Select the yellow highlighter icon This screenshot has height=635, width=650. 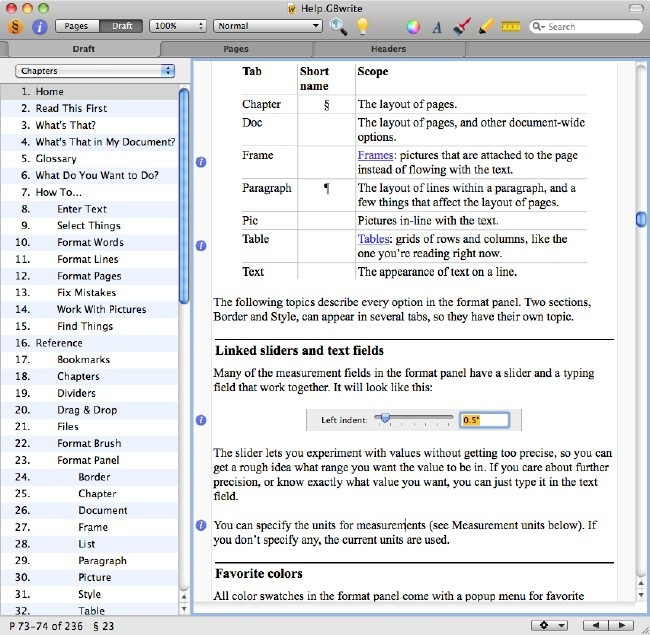[485, 27]
